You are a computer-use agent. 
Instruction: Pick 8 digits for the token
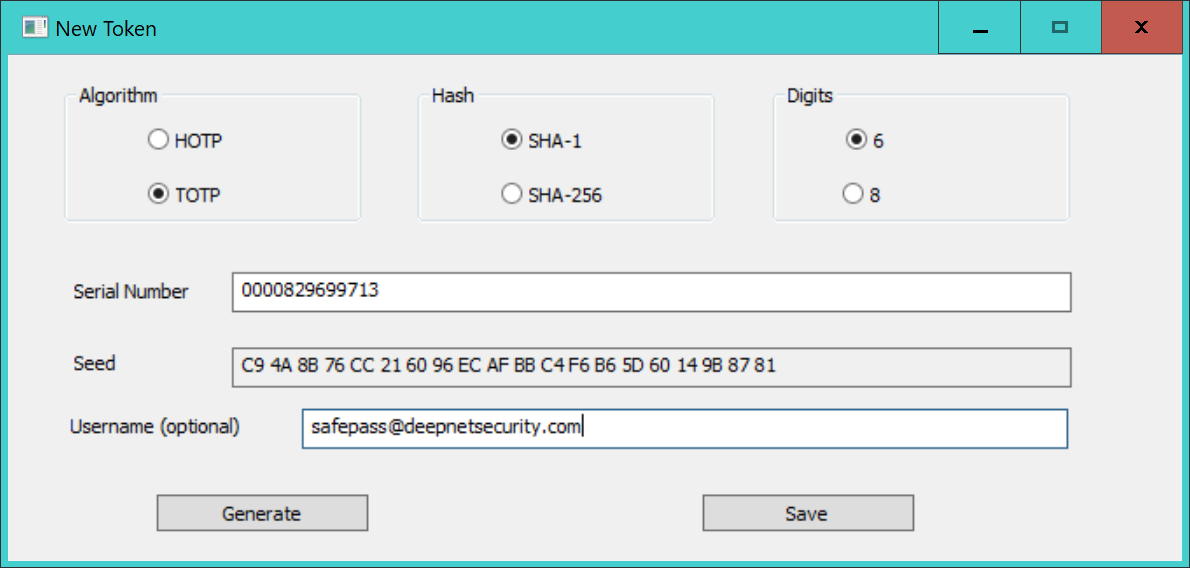coord(853,195)
